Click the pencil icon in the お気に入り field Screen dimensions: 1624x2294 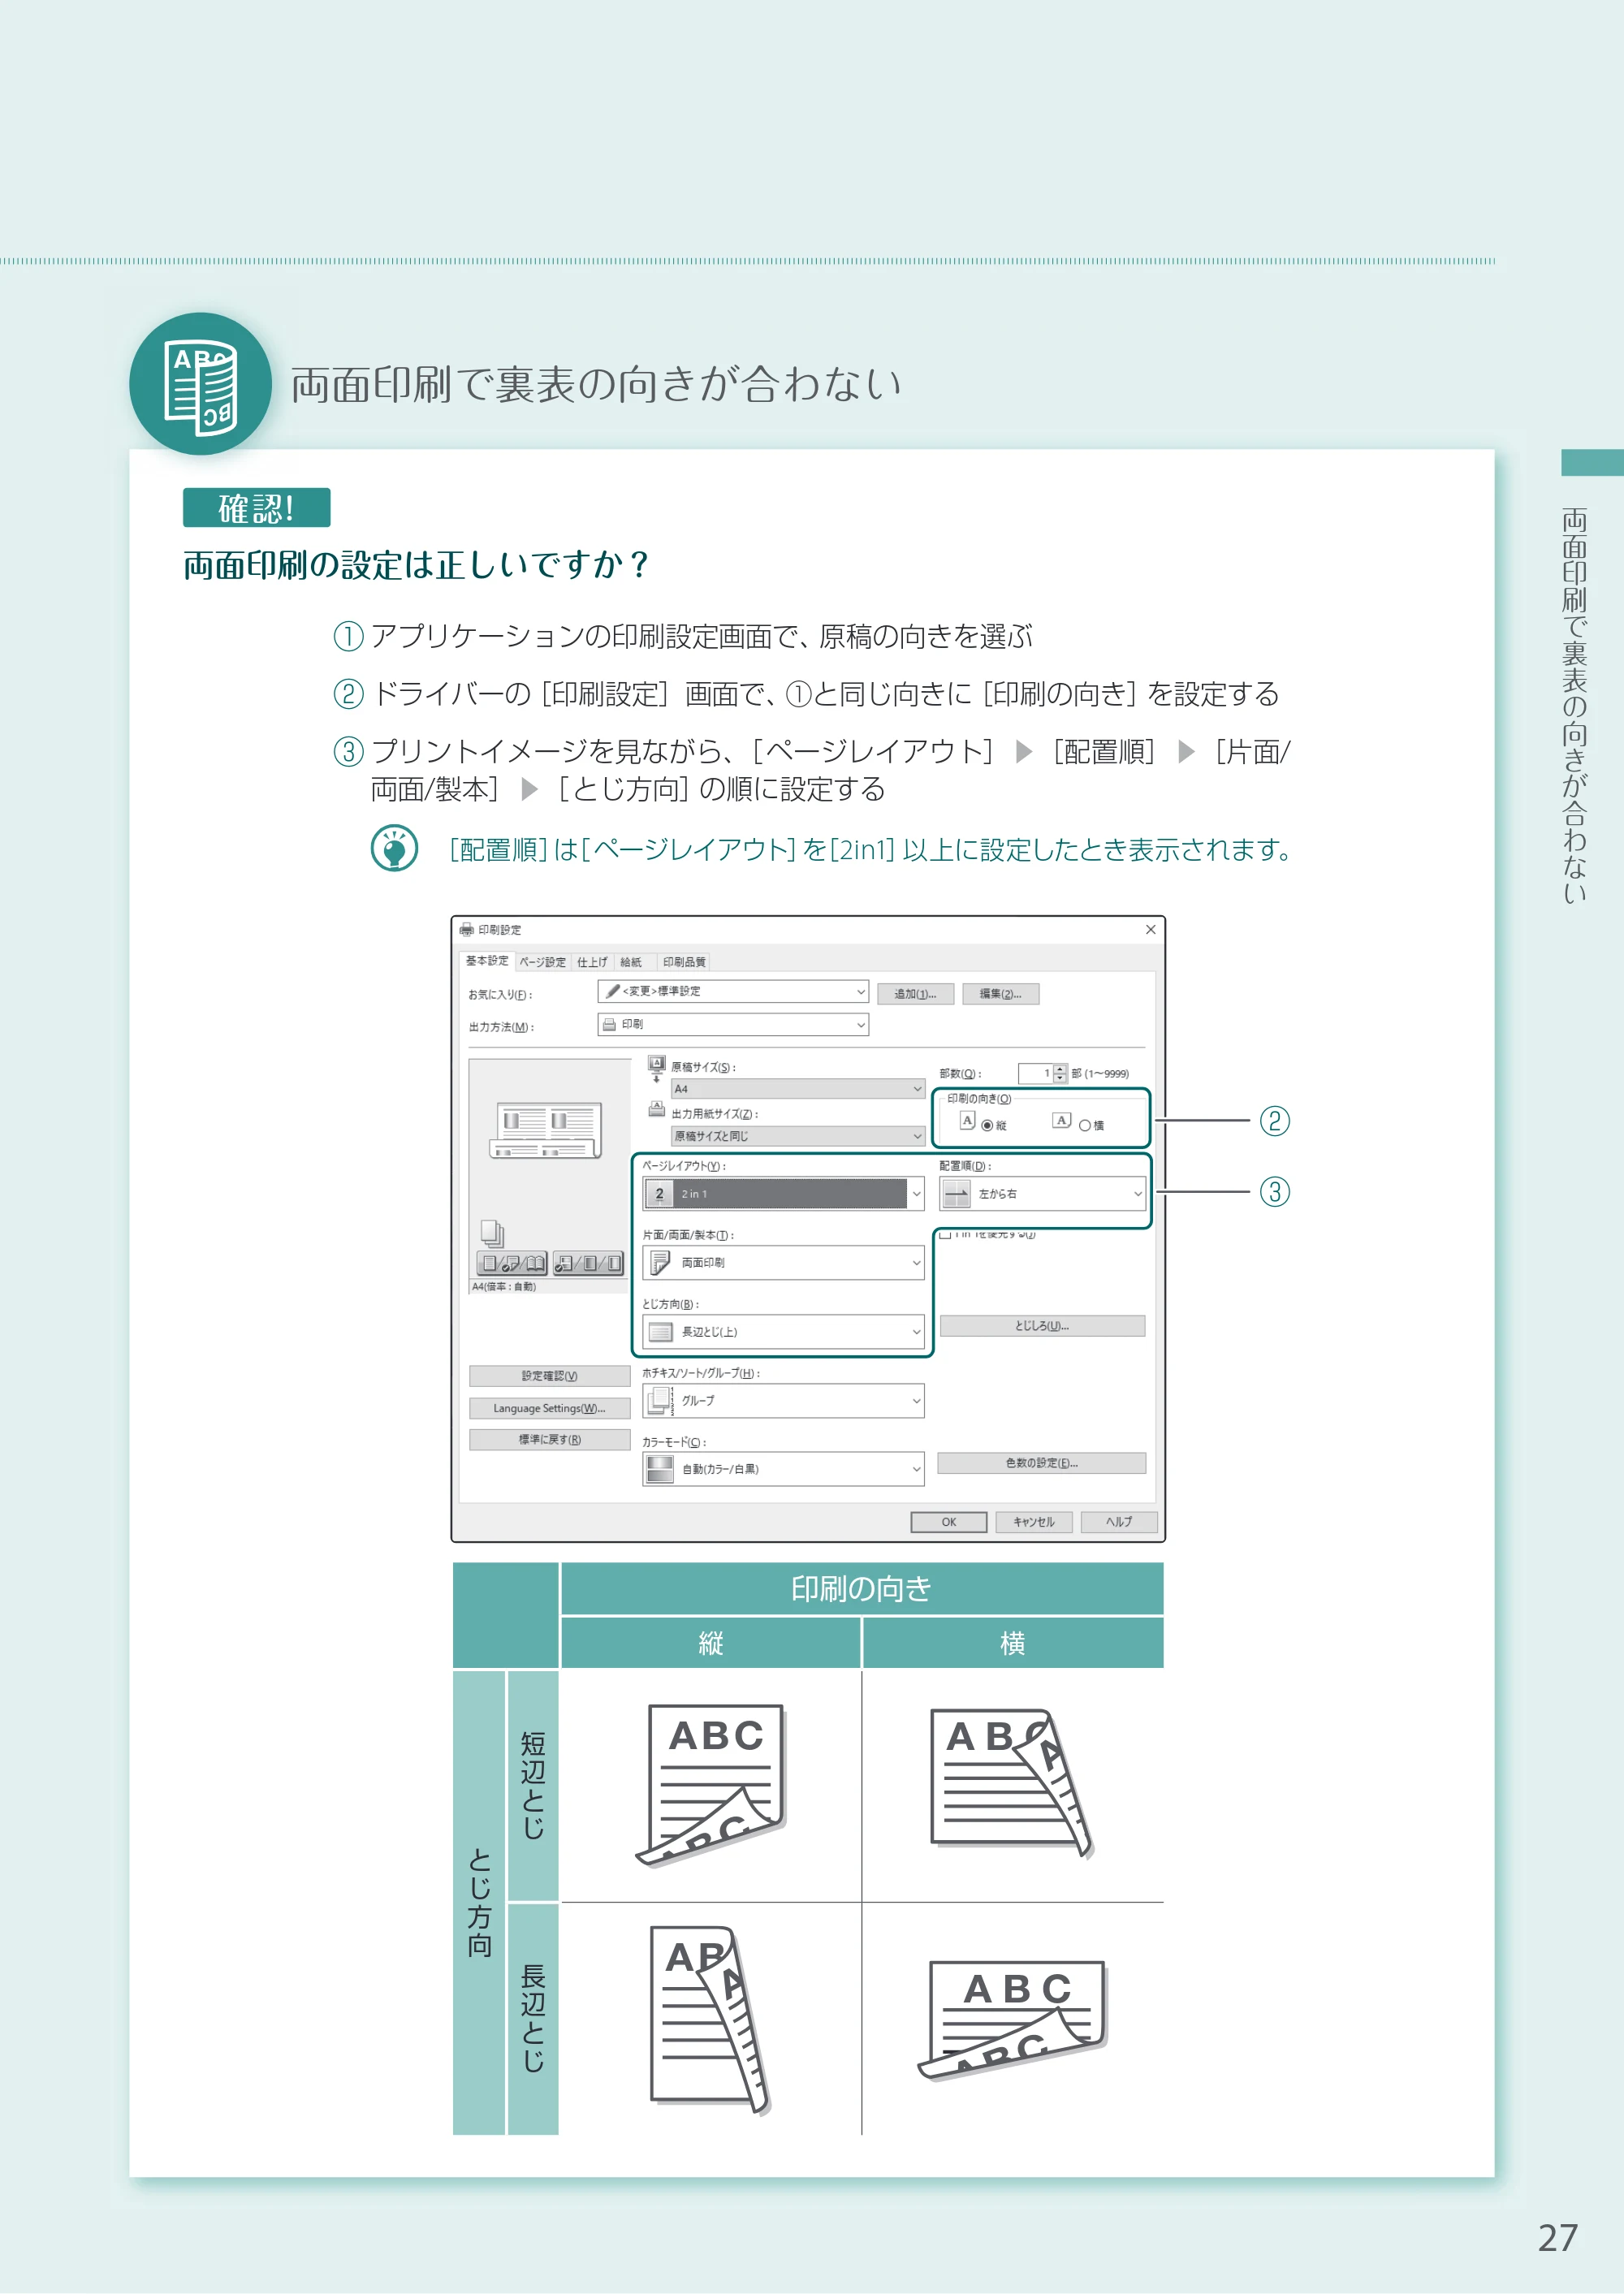coord(613,991)
